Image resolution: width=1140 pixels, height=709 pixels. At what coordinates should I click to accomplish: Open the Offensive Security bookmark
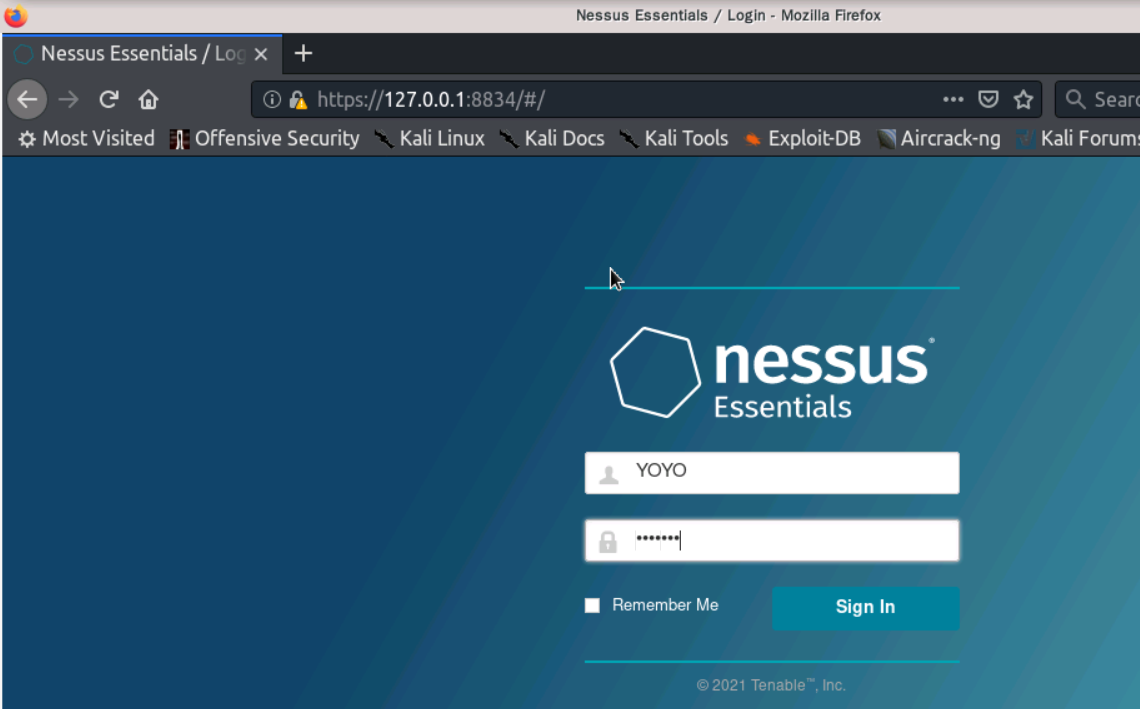tap(265, 139)
